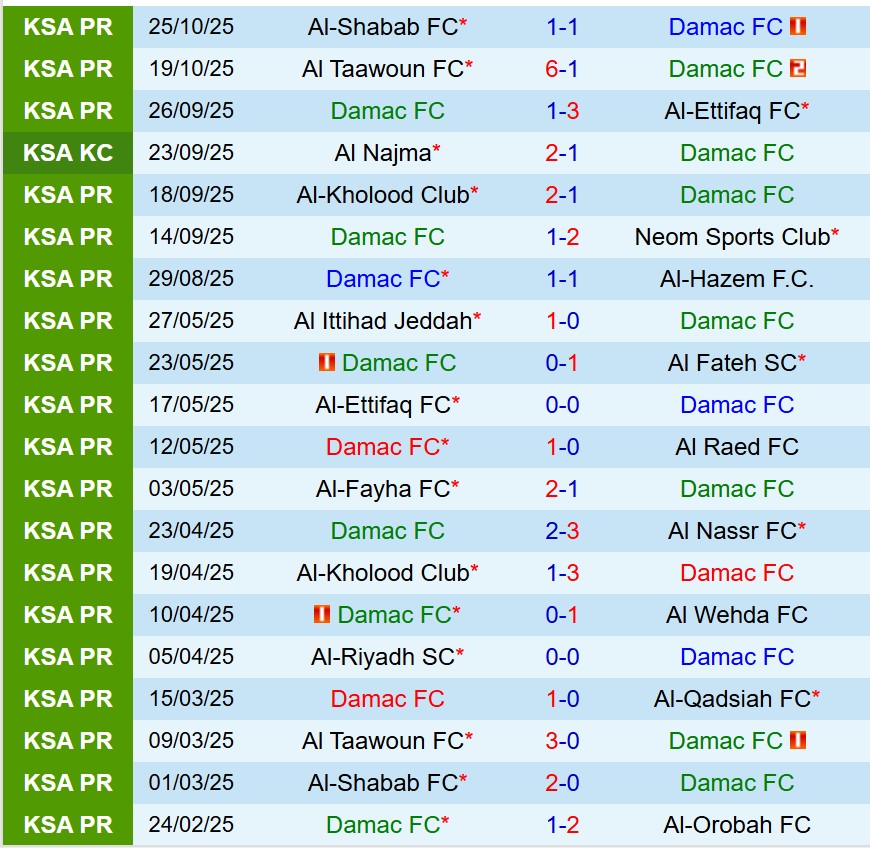This screenshot has height=848, width=870.
Task: Click the 3-0 score on 09/03/25
Action: pos(562,741)
